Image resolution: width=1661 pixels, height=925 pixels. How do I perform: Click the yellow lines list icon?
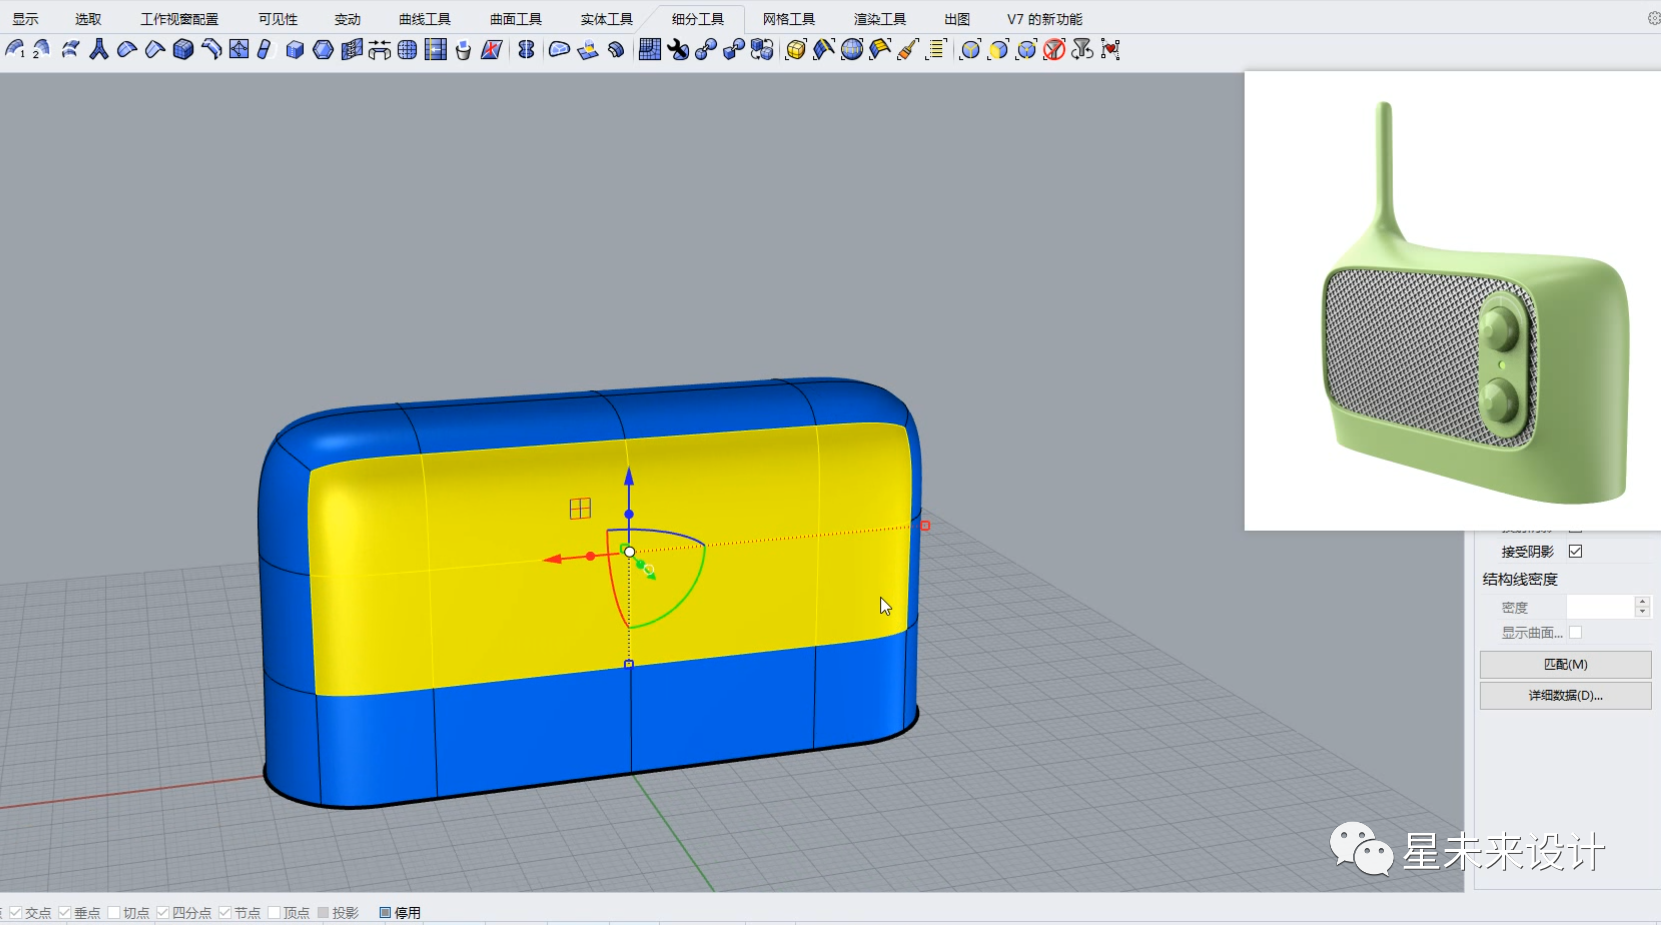coord(936,49)
